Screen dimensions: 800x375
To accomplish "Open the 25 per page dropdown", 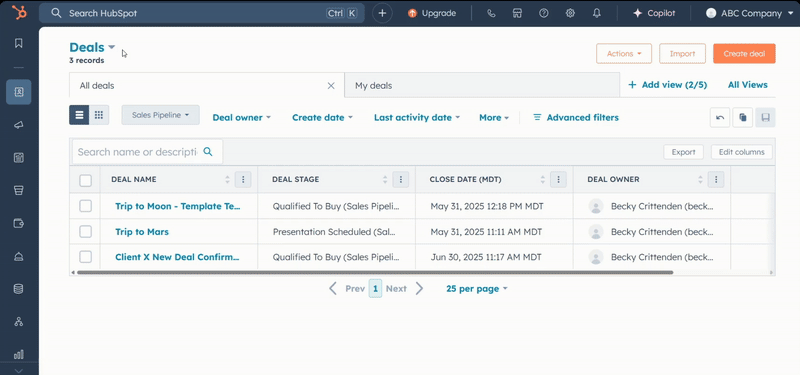I will pos(477,289).
